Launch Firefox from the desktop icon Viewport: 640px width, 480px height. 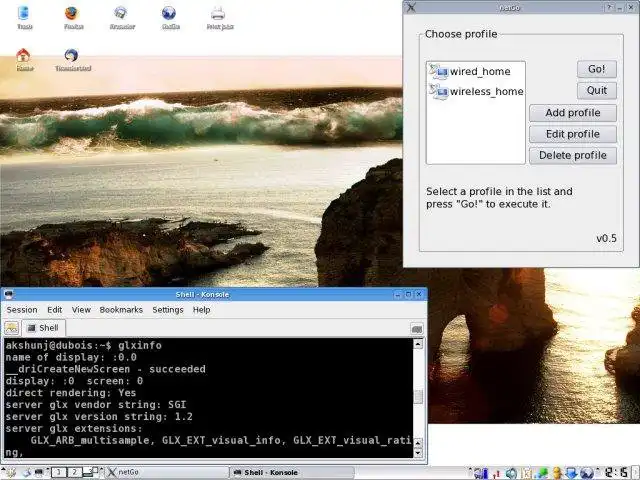pos(72,13)
